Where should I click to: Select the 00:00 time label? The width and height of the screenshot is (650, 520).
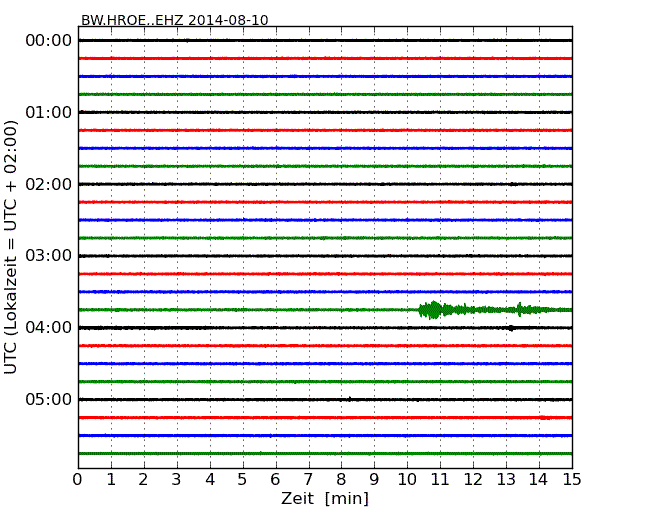click(x=49, y=41)
